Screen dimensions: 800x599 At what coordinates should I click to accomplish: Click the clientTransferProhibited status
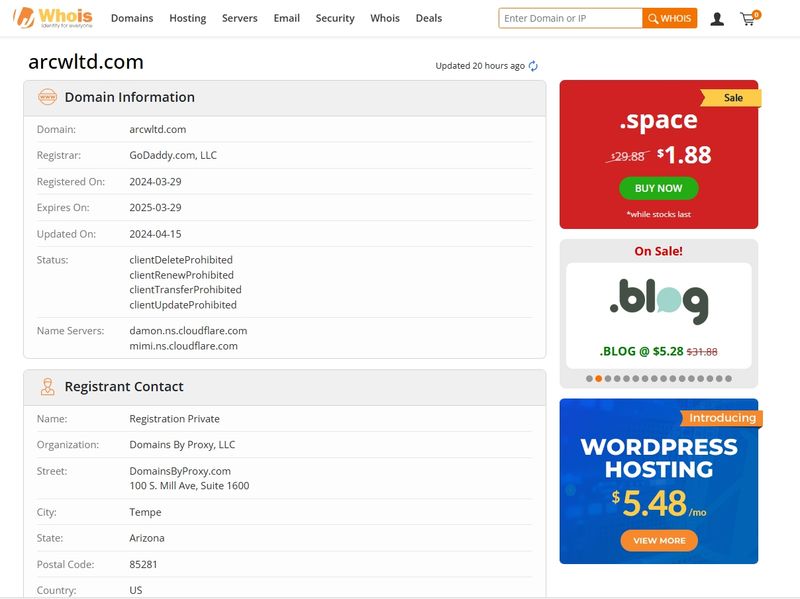[185, 290]
